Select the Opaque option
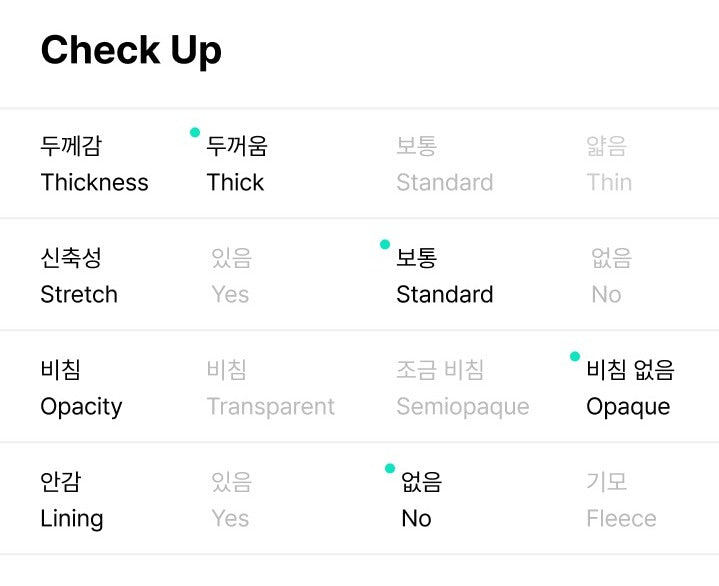 [629, 389]
